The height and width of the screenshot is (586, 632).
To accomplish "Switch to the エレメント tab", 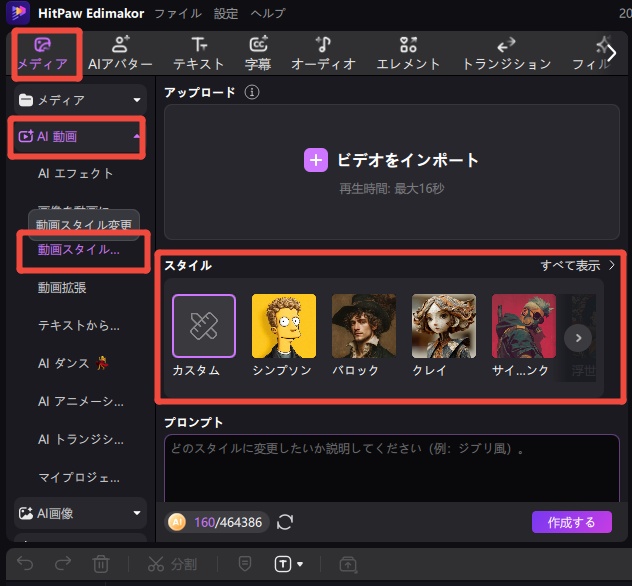I will 408,54.
